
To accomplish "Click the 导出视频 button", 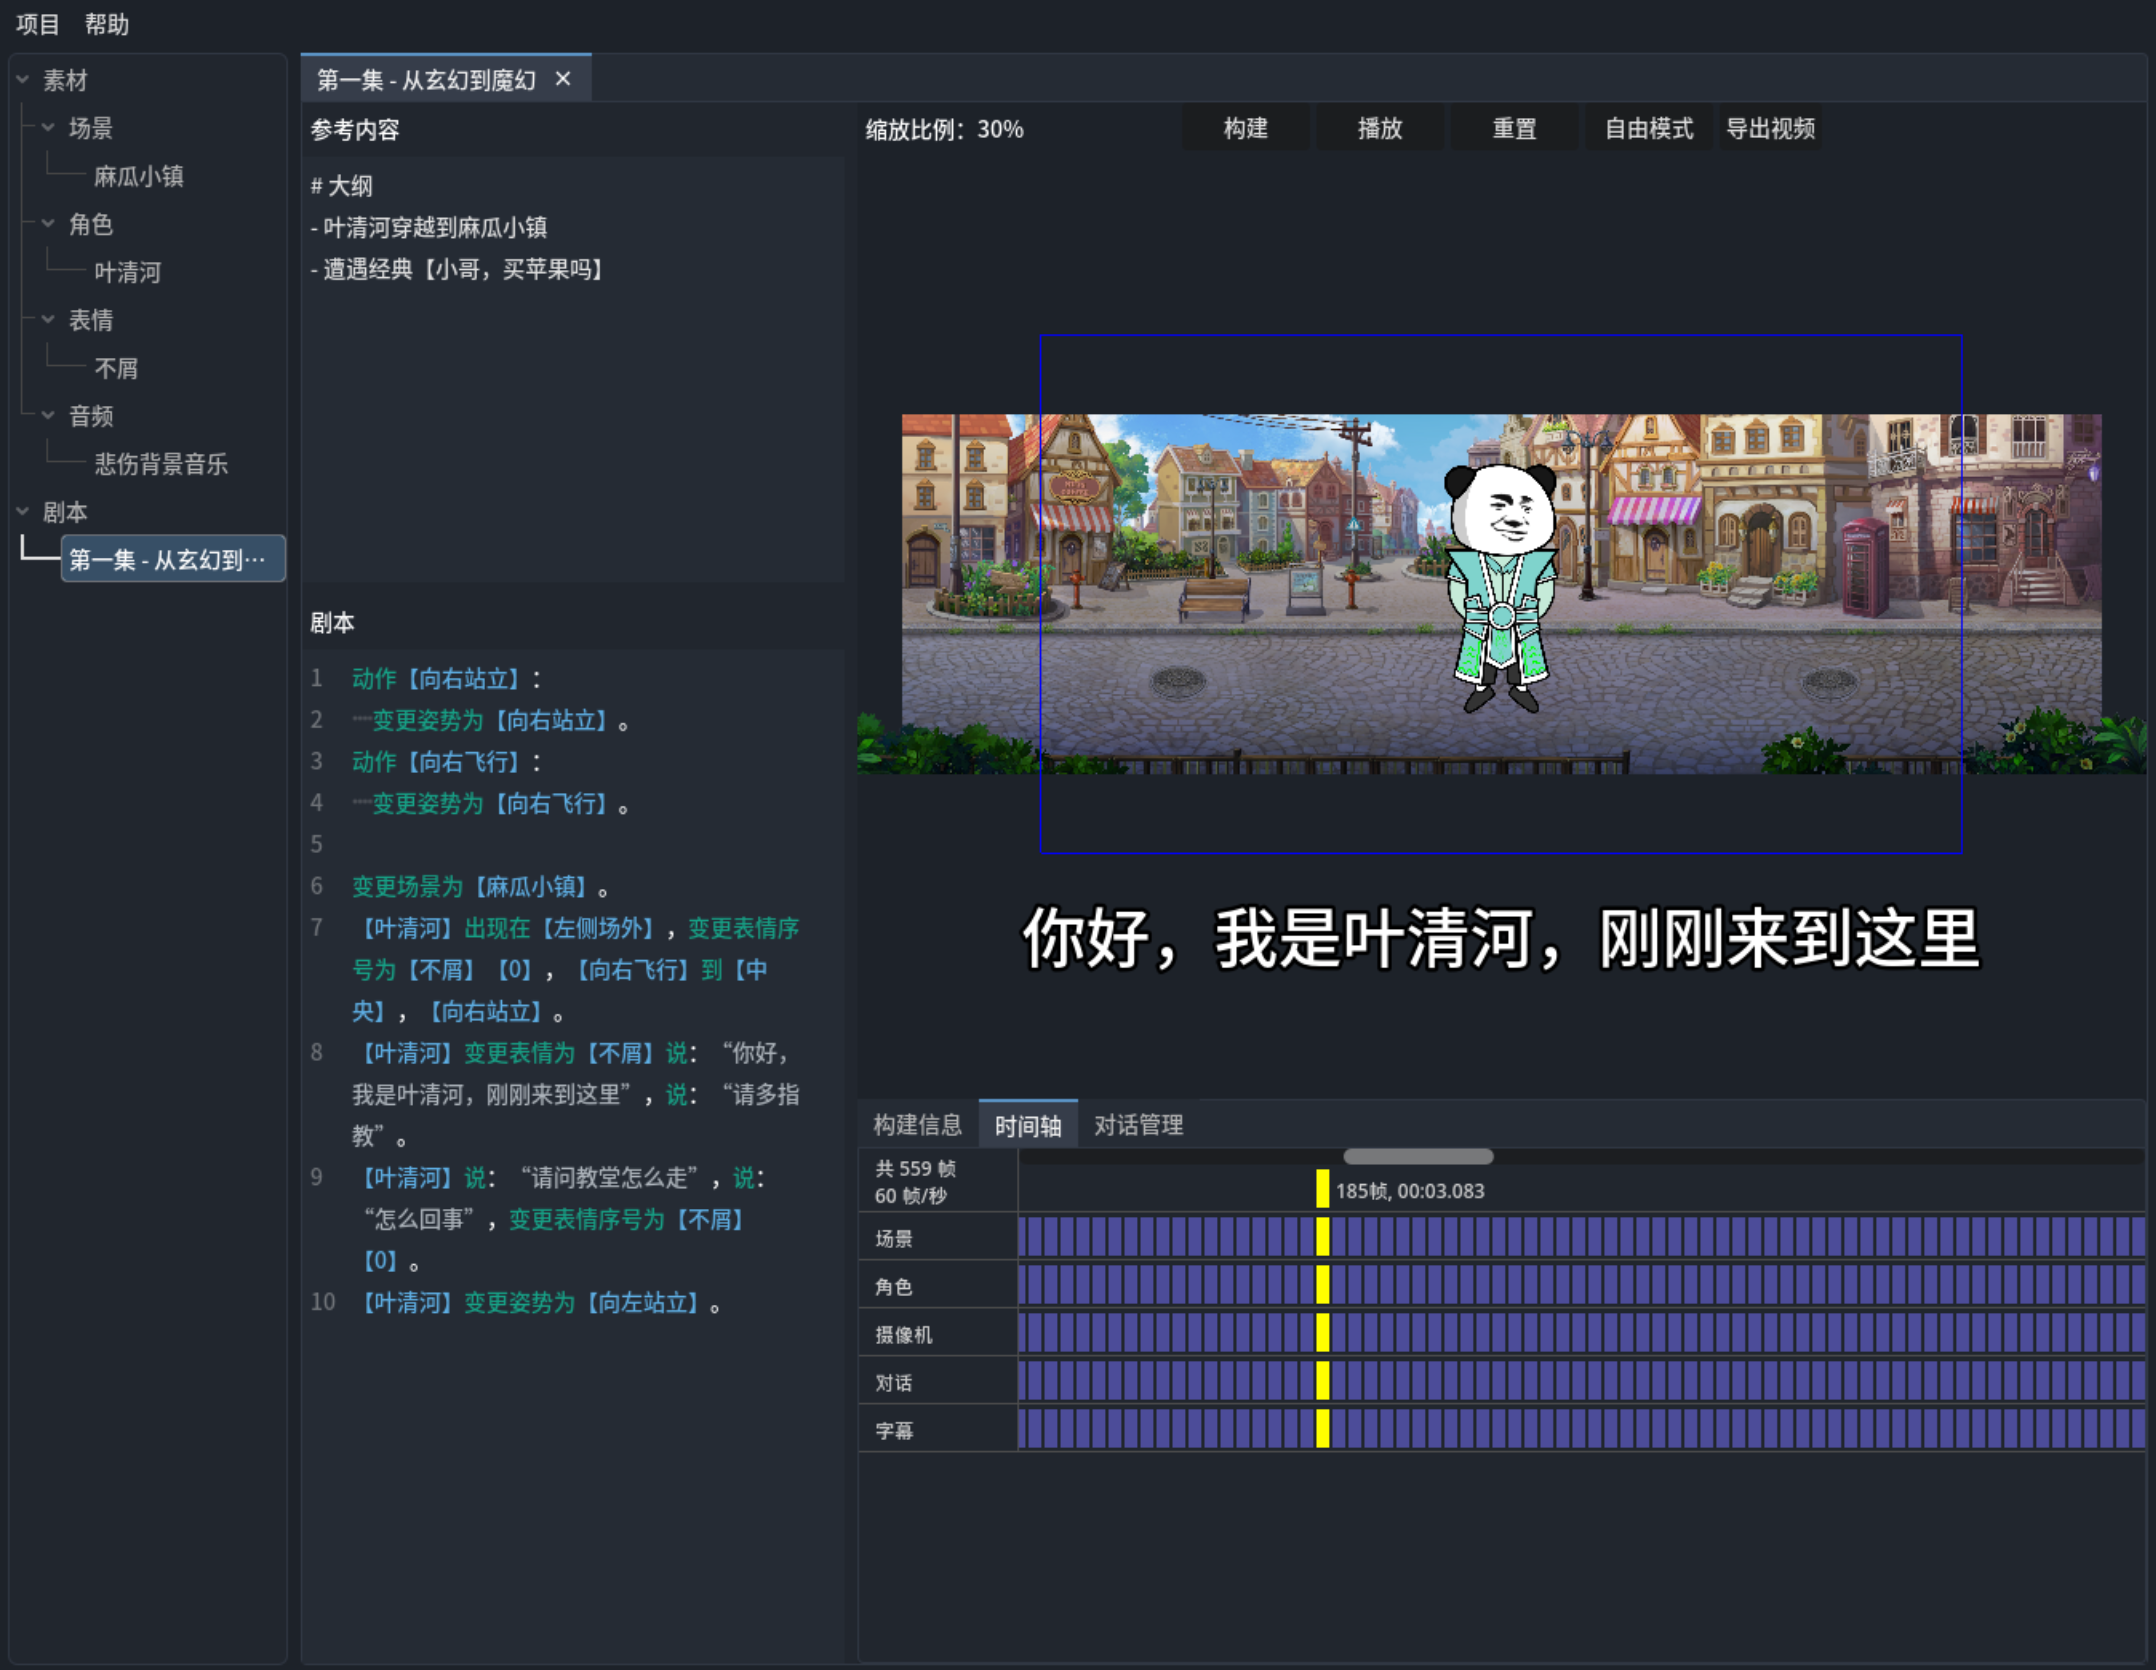I will 1769,129.
